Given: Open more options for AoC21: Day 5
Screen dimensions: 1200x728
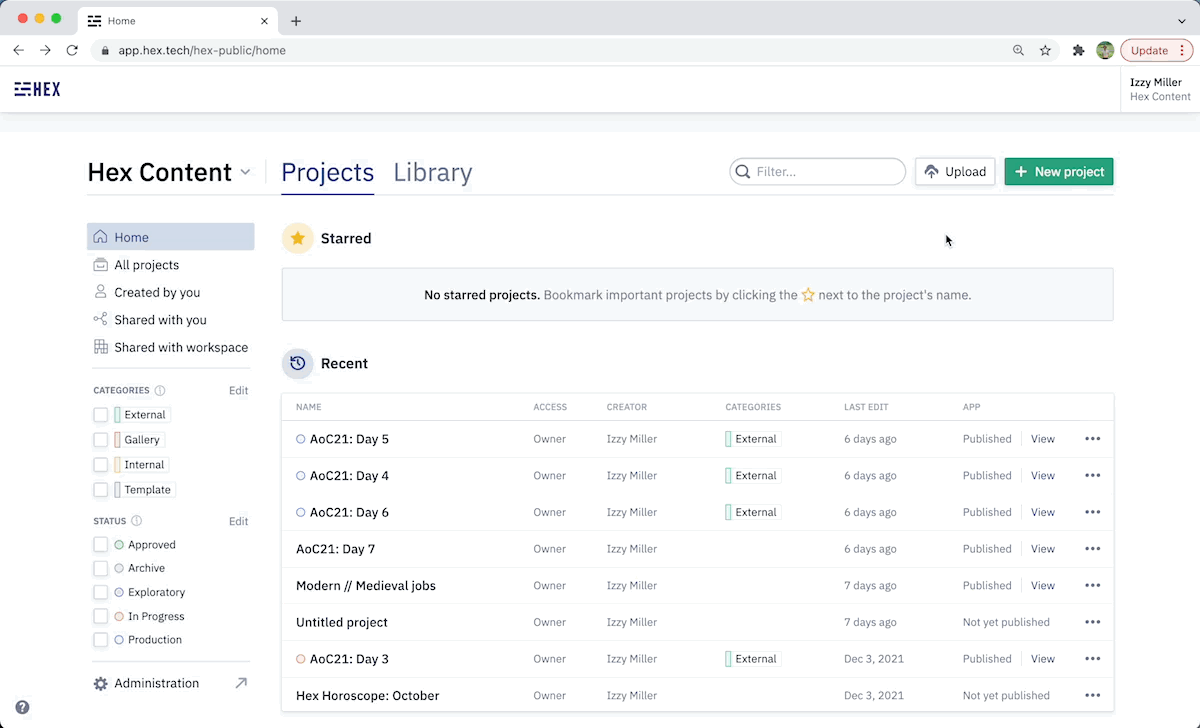Looking at the screenshot, I should [1092, 439].
